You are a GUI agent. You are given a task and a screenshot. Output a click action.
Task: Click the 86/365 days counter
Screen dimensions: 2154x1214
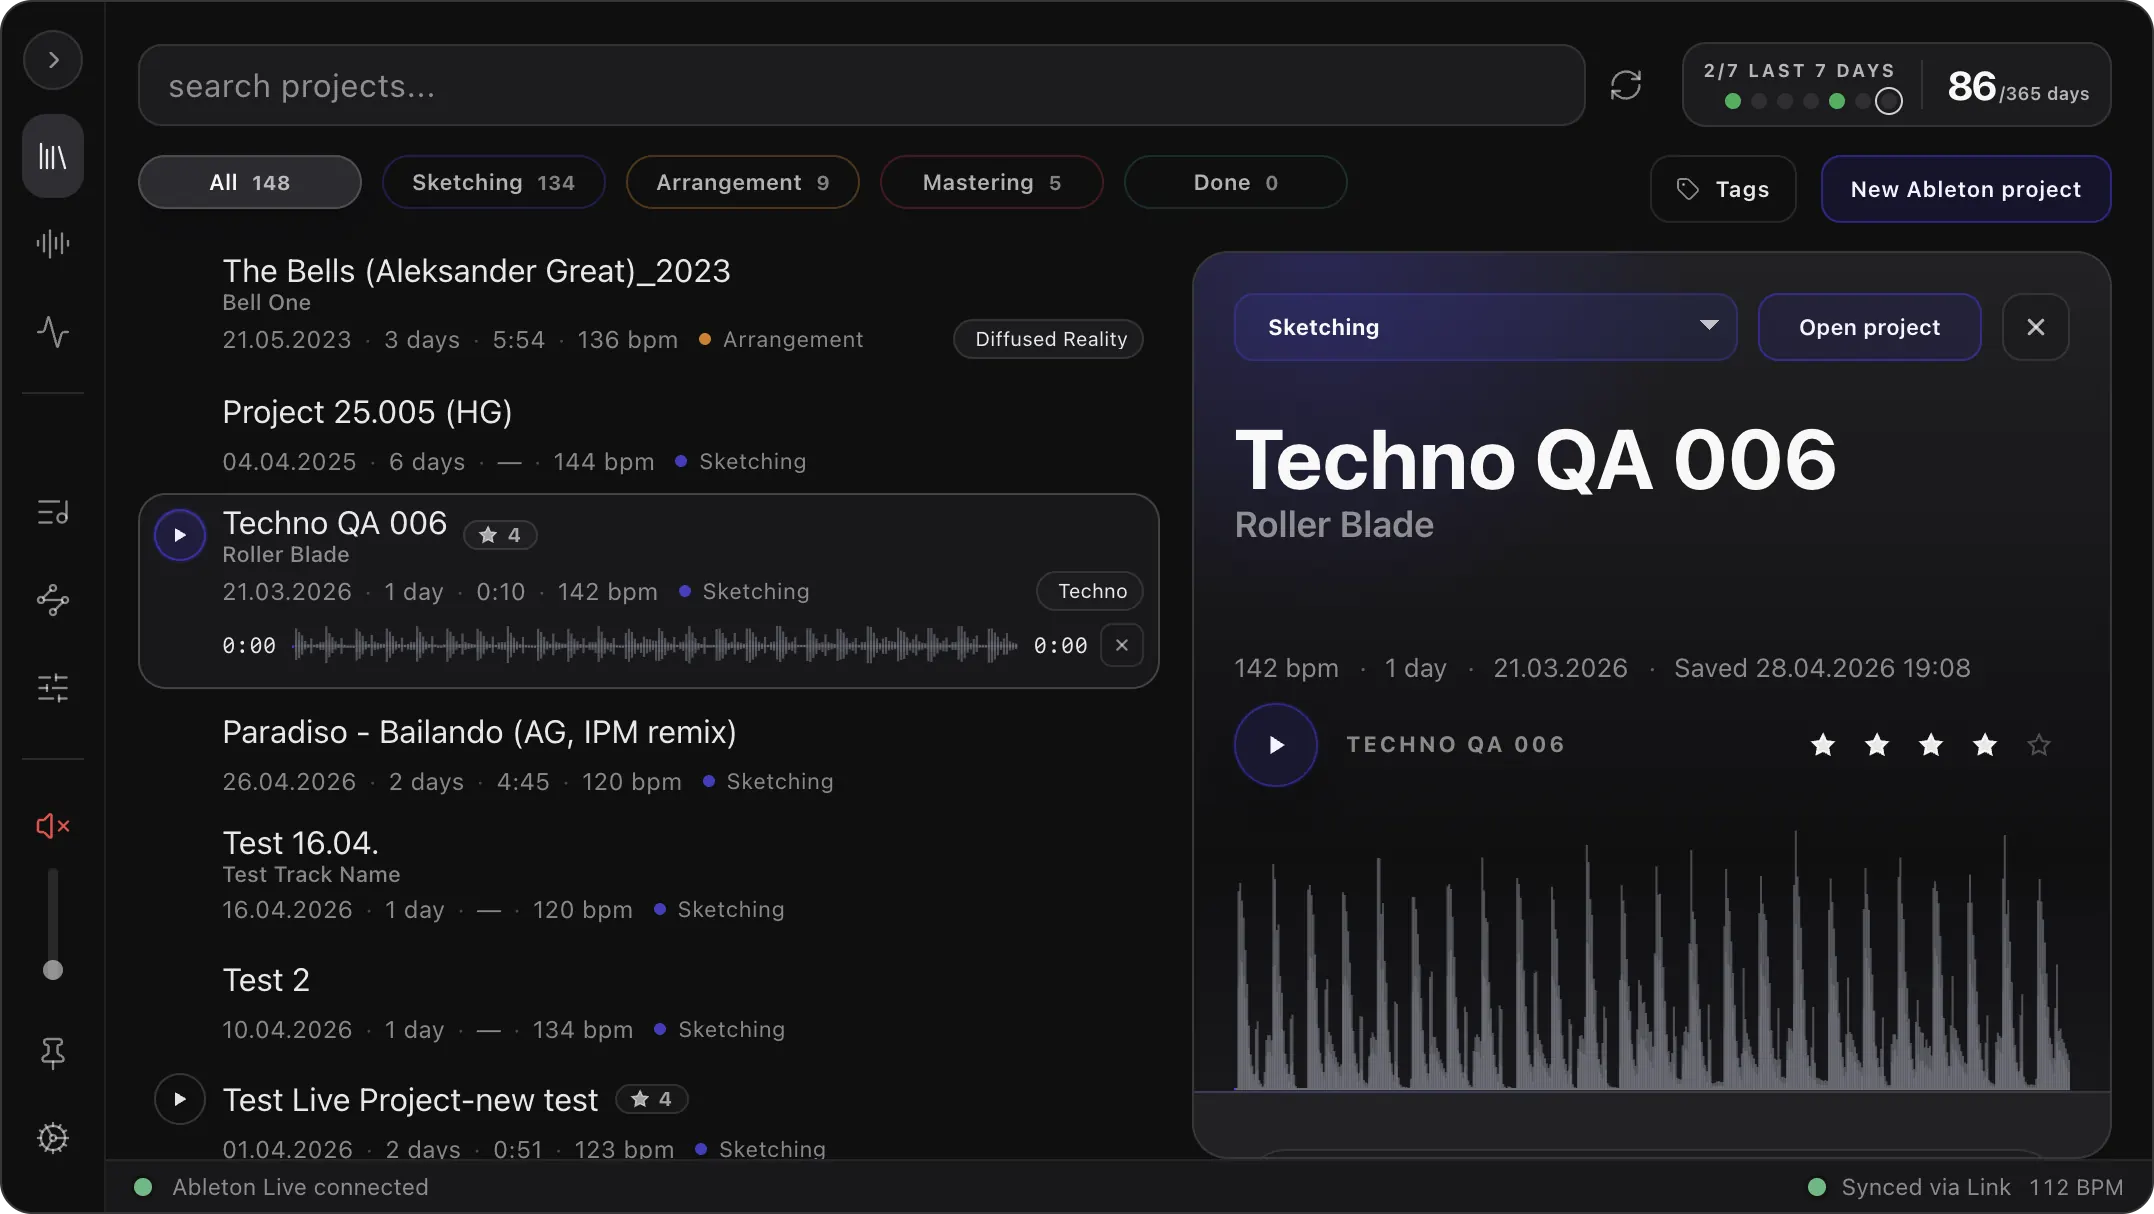(x=2018, y=87)
